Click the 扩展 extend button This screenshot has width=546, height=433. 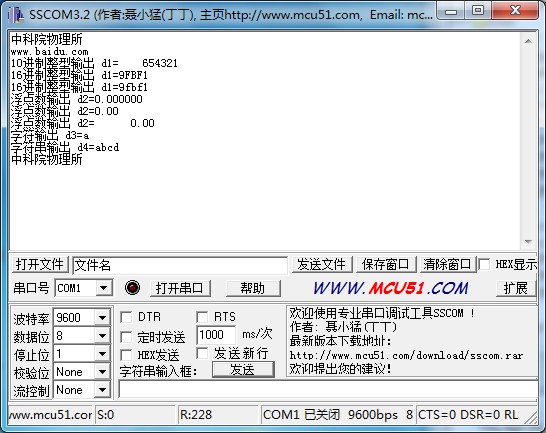coord(516,288)
